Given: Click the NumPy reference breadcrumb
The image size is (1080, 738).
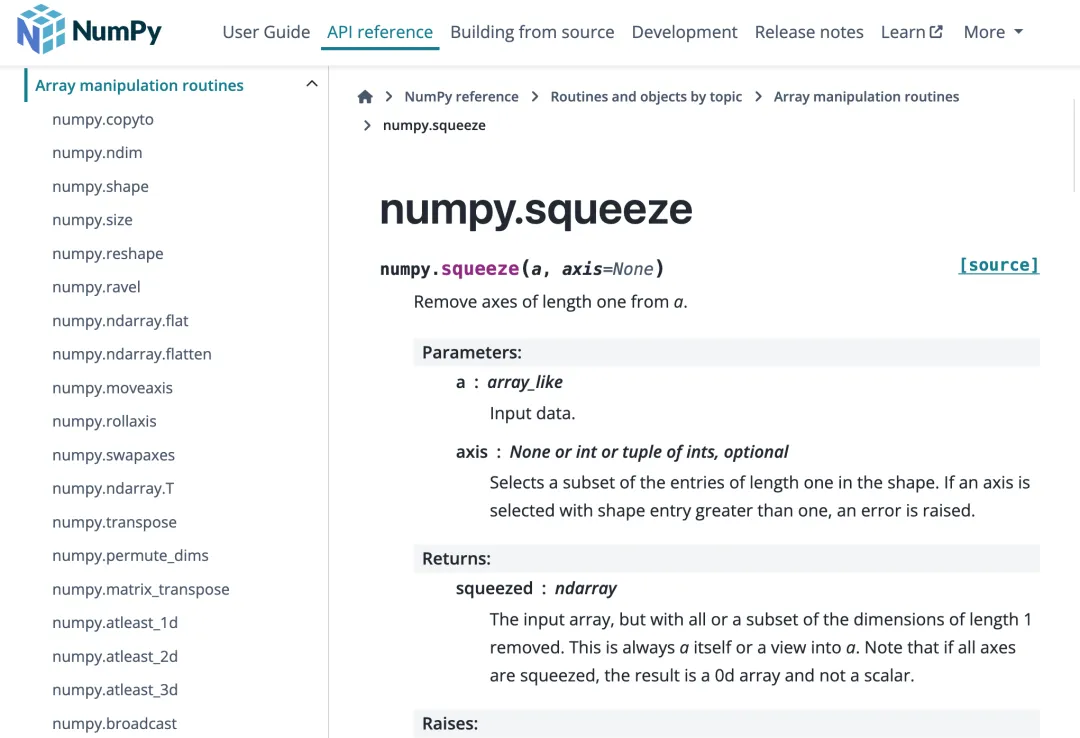Looking at the screenshot, I should pos(461,96).
